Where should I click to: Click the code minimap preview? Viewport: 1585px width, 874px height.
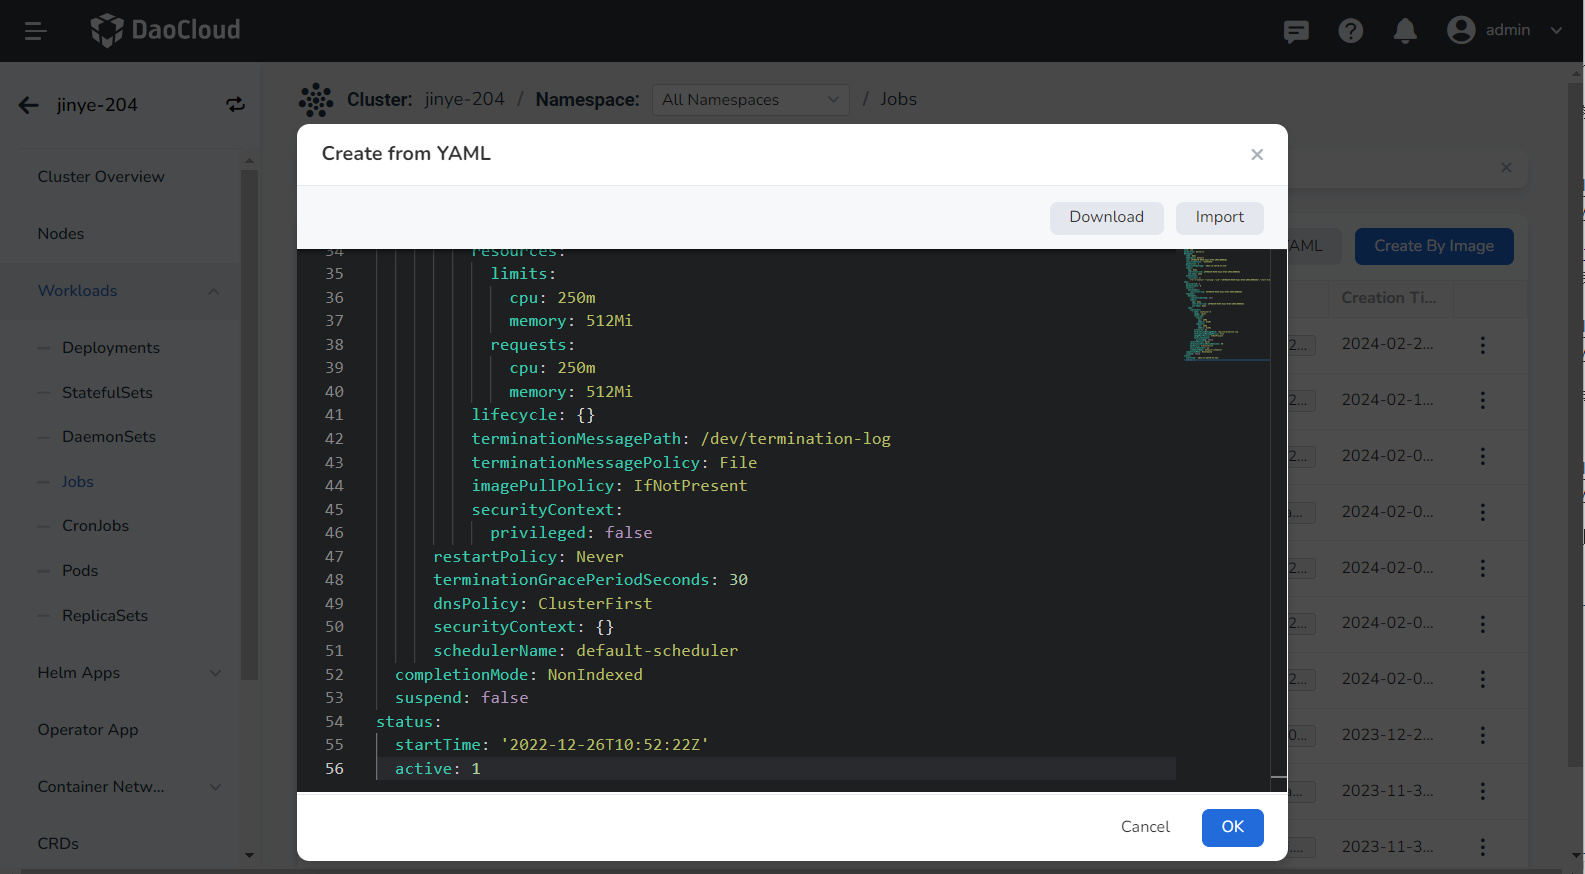click(x=1226, y=305)
